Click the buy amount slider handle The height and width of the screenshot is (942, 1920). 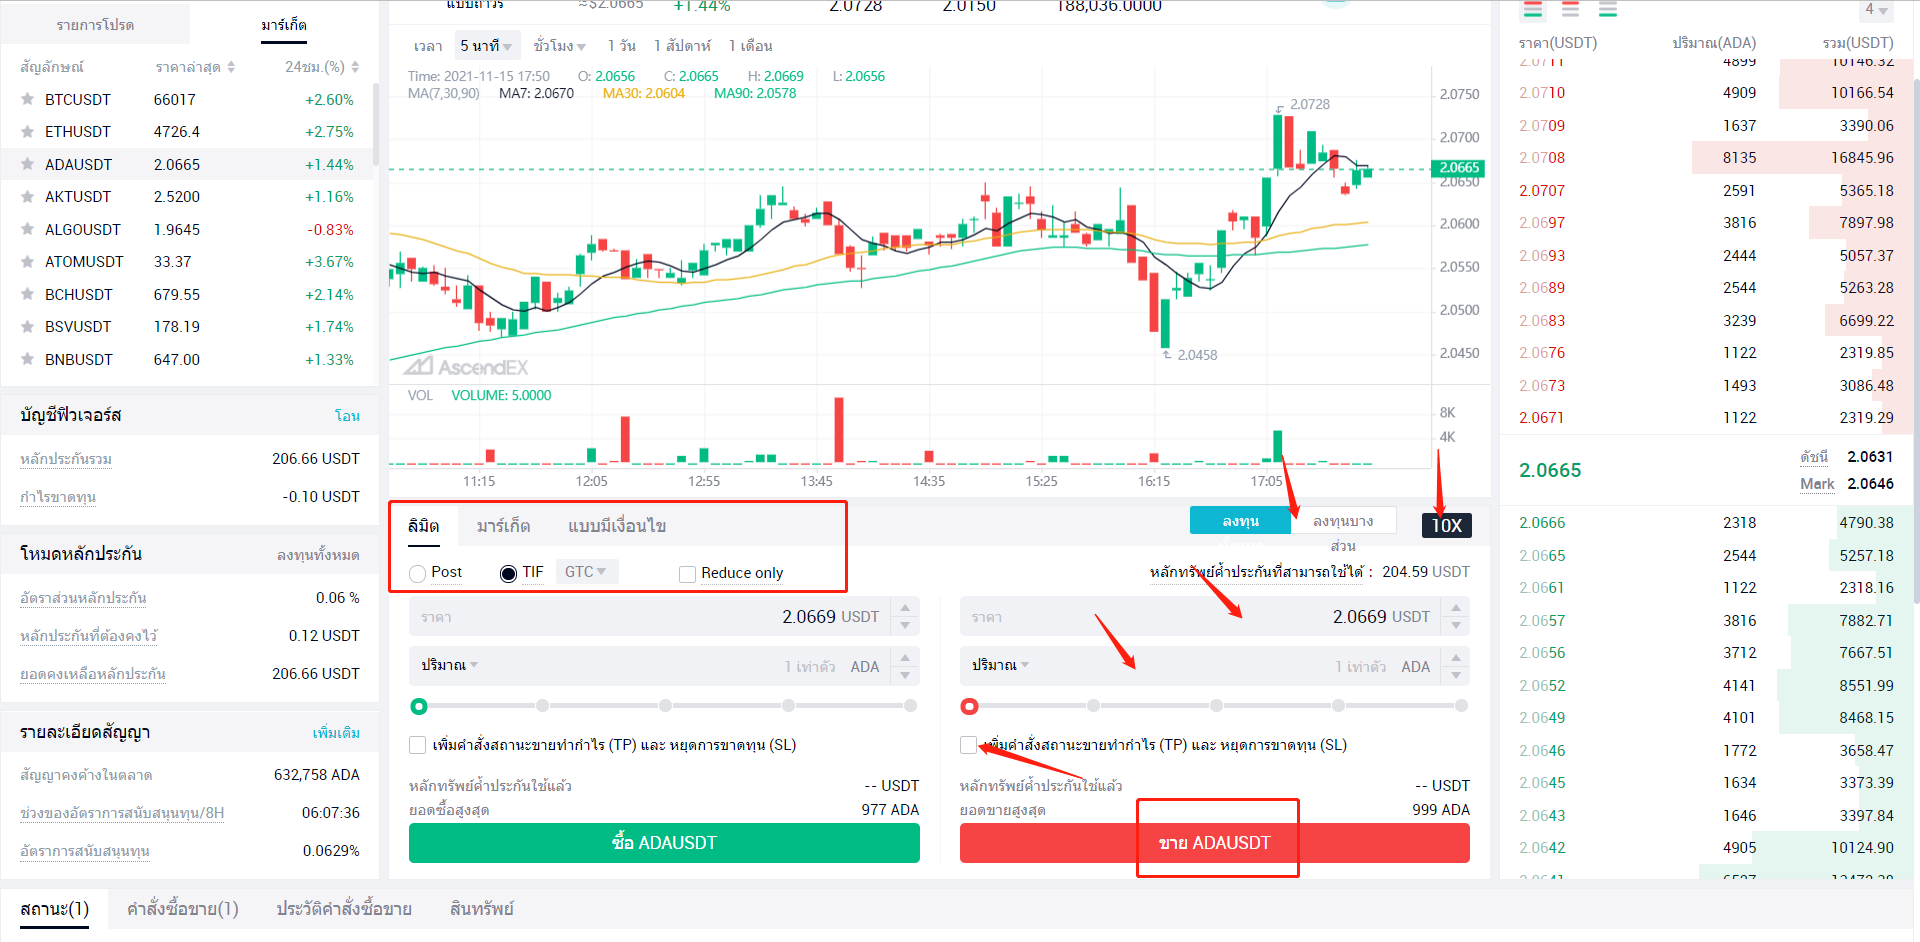pyautogui.click(x=419, y=706)
